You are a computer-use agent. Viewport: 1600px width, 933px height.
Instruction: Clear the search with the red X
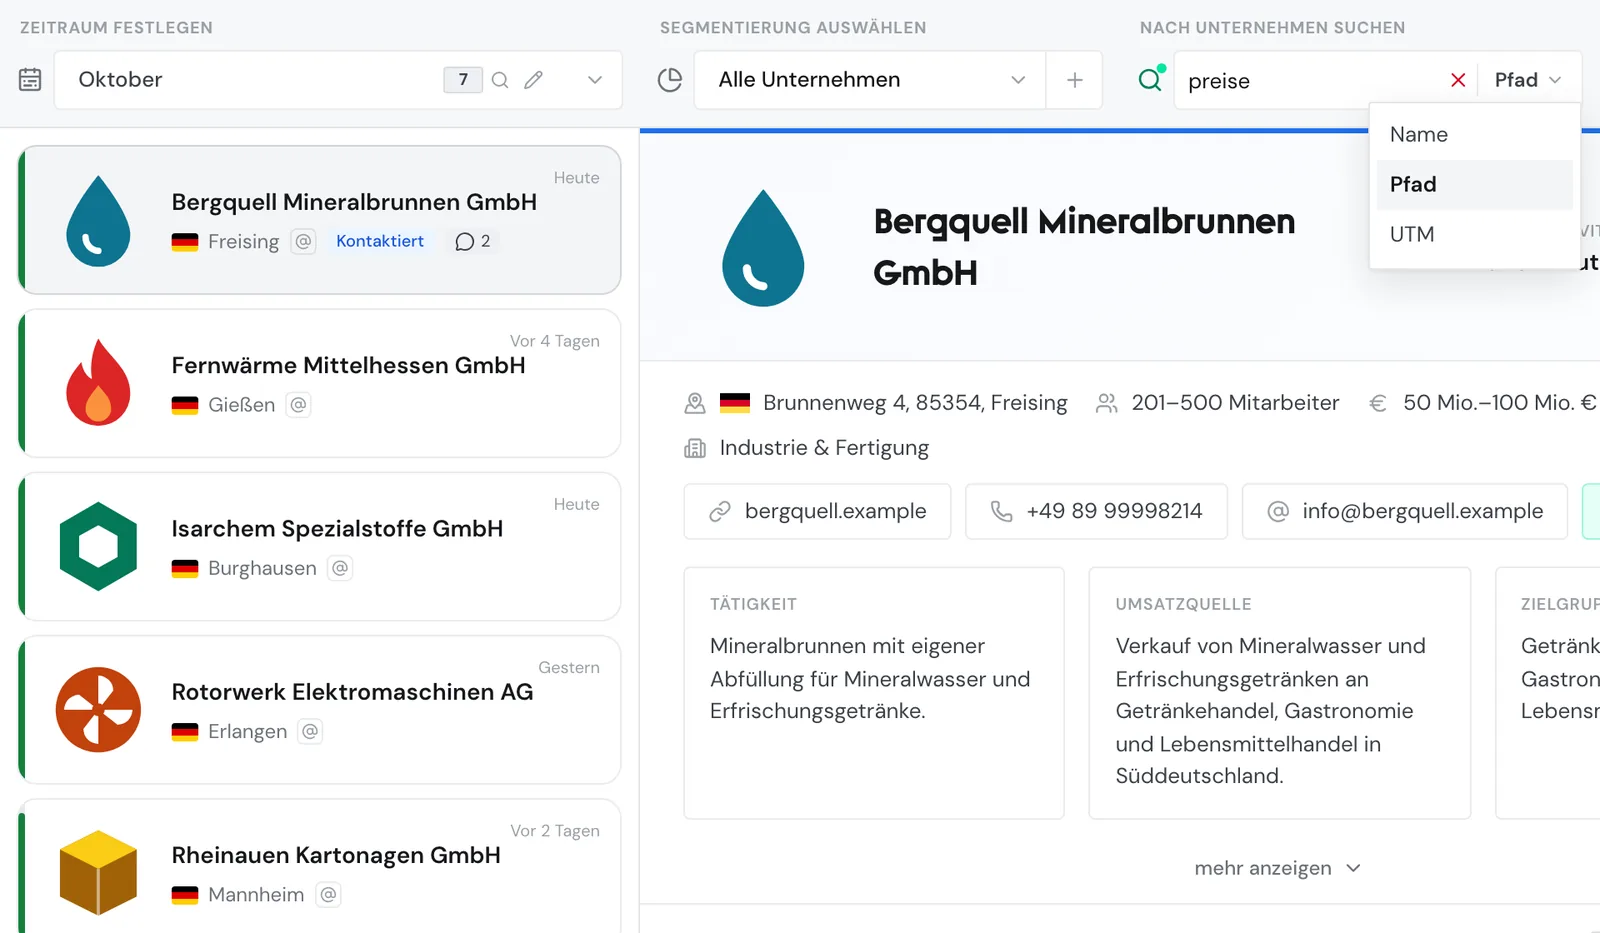tap(1458, 80)
